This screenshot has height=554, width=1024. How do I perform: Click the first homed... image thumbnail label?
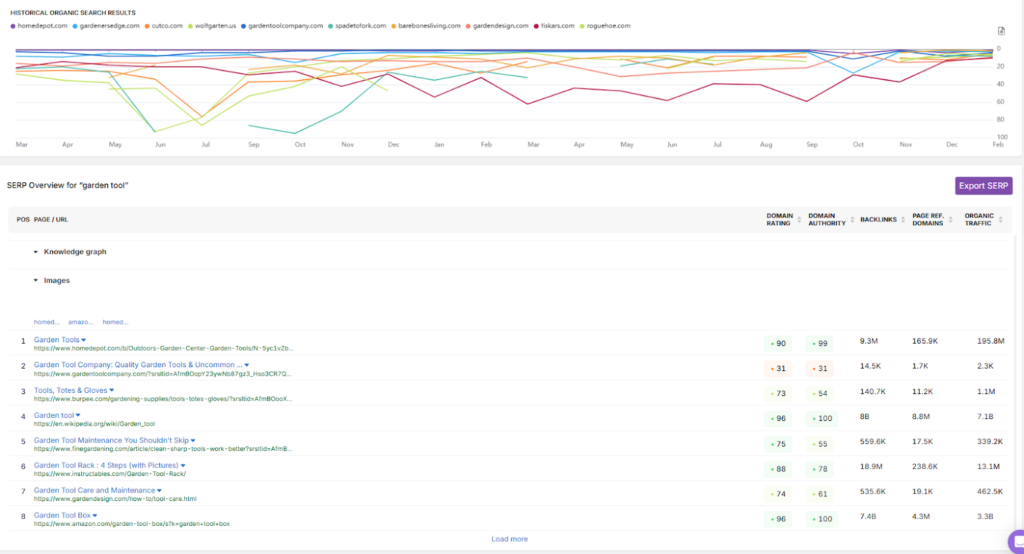coord(46,322)
